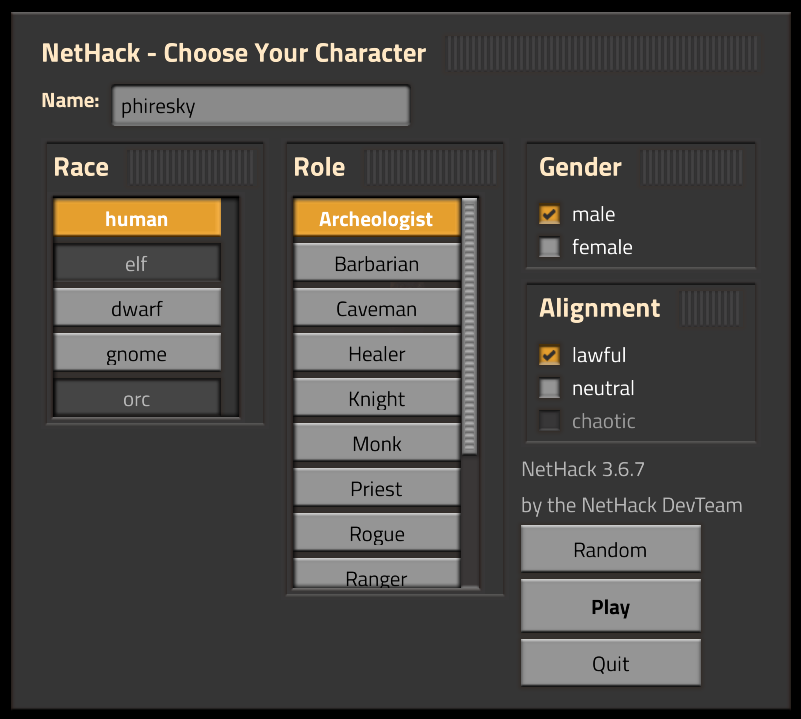Image resolution: width=801 pixels, height=719 pixels.
Task: Choose the gnome race
Action: (137, 353)
